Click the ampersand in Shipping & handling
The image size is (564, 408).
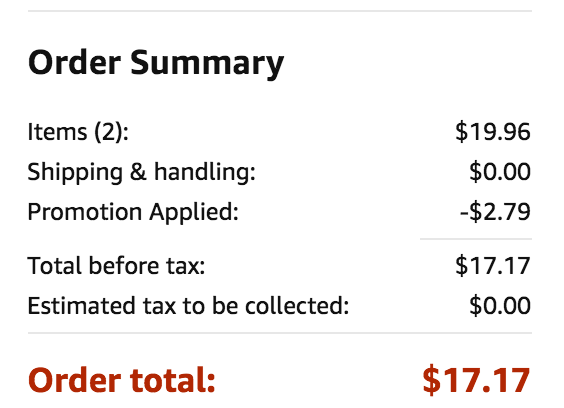pyautogui.click(x=138, y=172)
